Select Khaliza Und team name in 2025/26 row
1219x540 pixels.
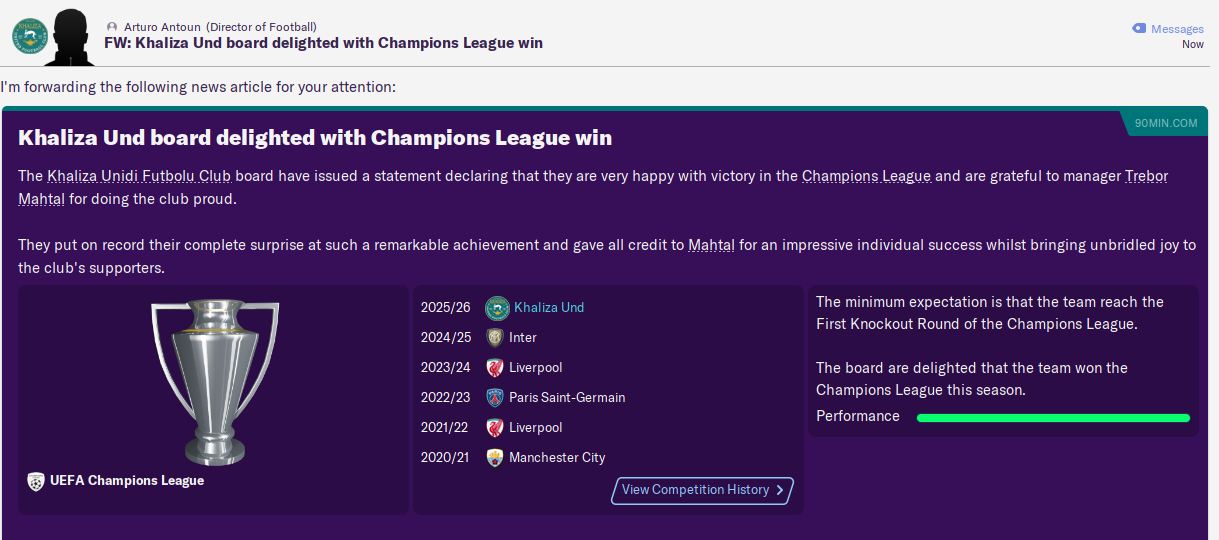(x=549, y=308)
